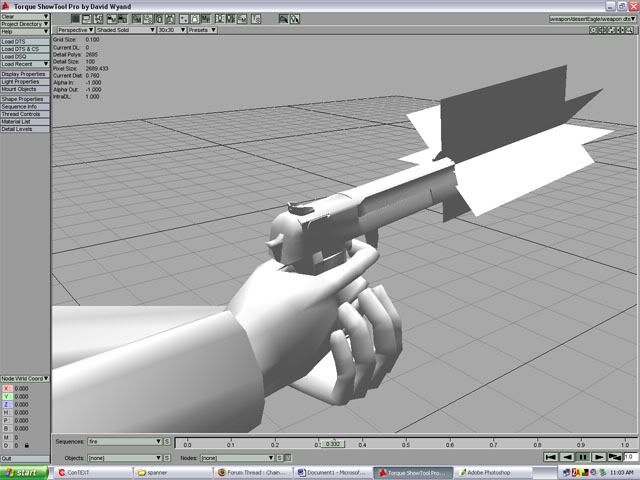Toggle the Y coordinate axis button
Screen dimensions: 640x480
point(5,397)
